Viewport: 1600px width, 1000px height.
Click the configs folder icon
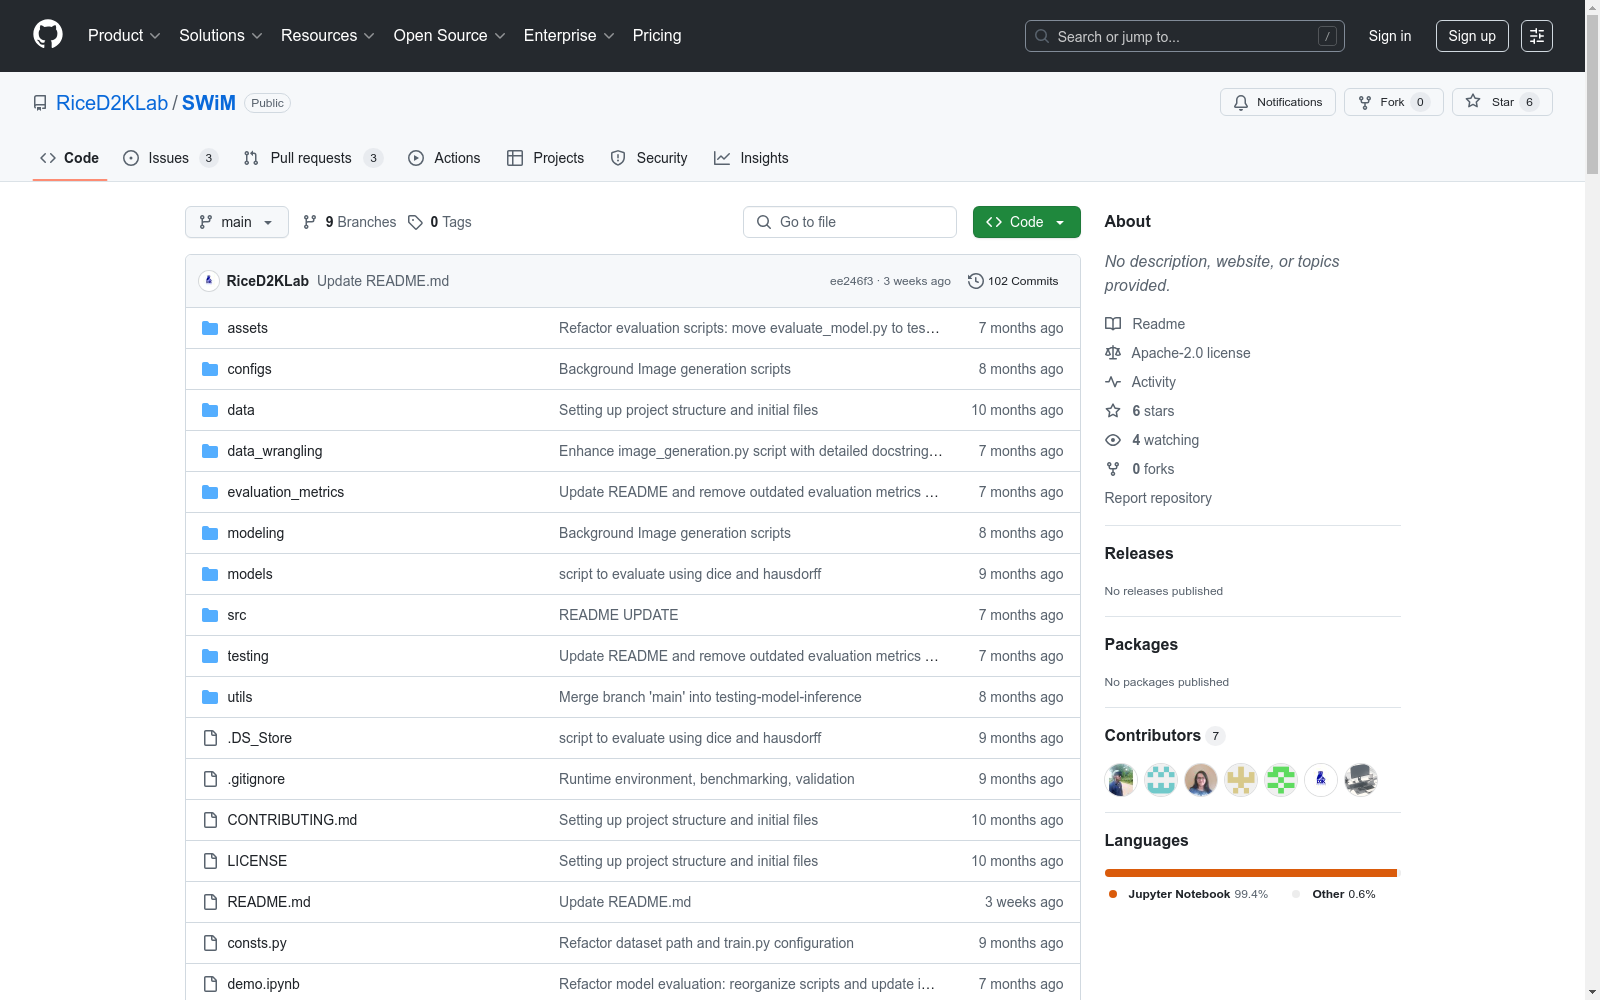[210, 369]
